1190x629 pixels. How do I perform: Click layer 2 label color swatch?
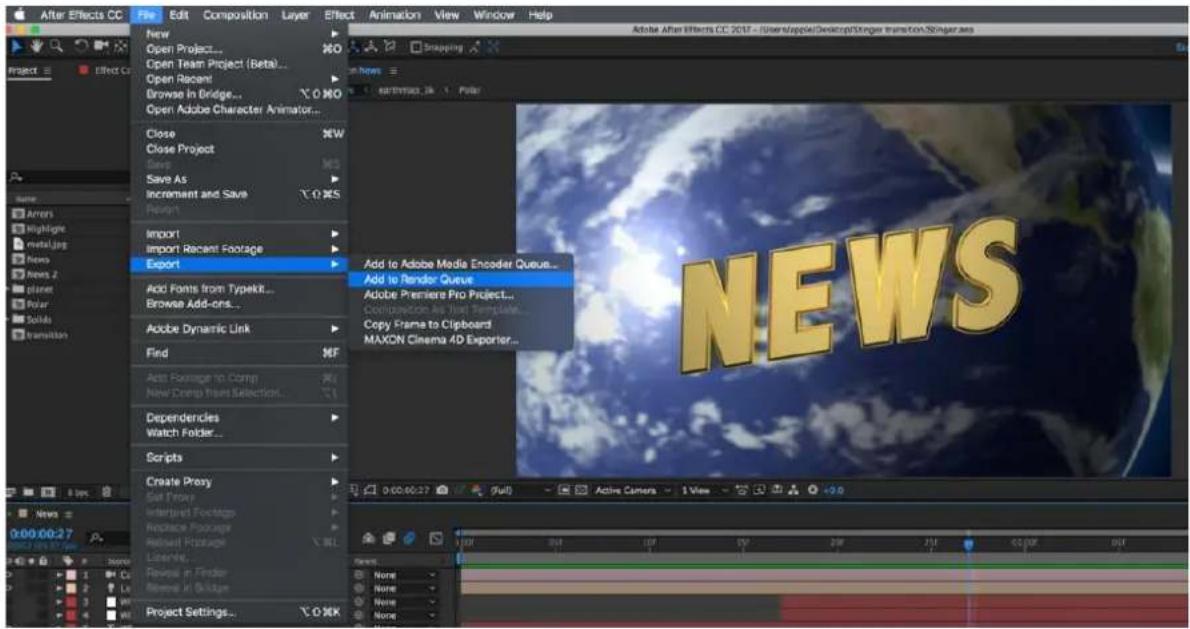tap(71, 589)
